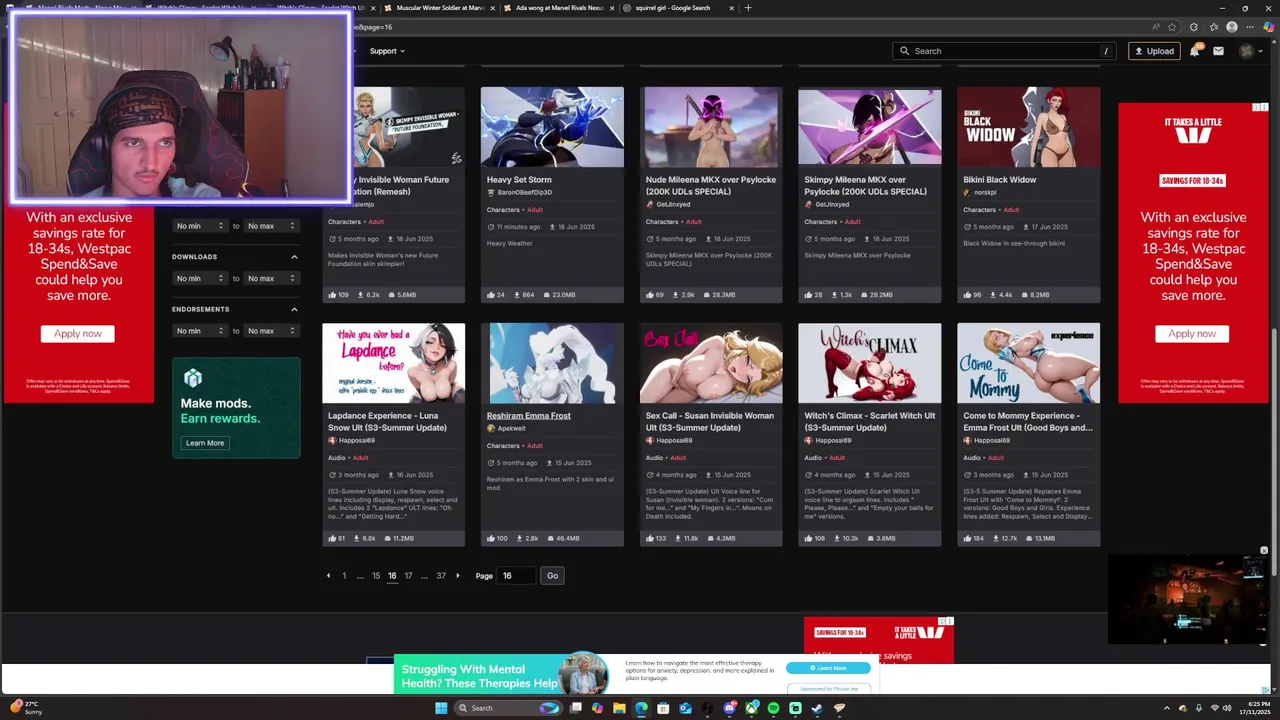The height and width of the screenshot is (720, 1280).
Task: Go to page 37 in pagination
Action: pyautogui.click(x=441, y=576)
